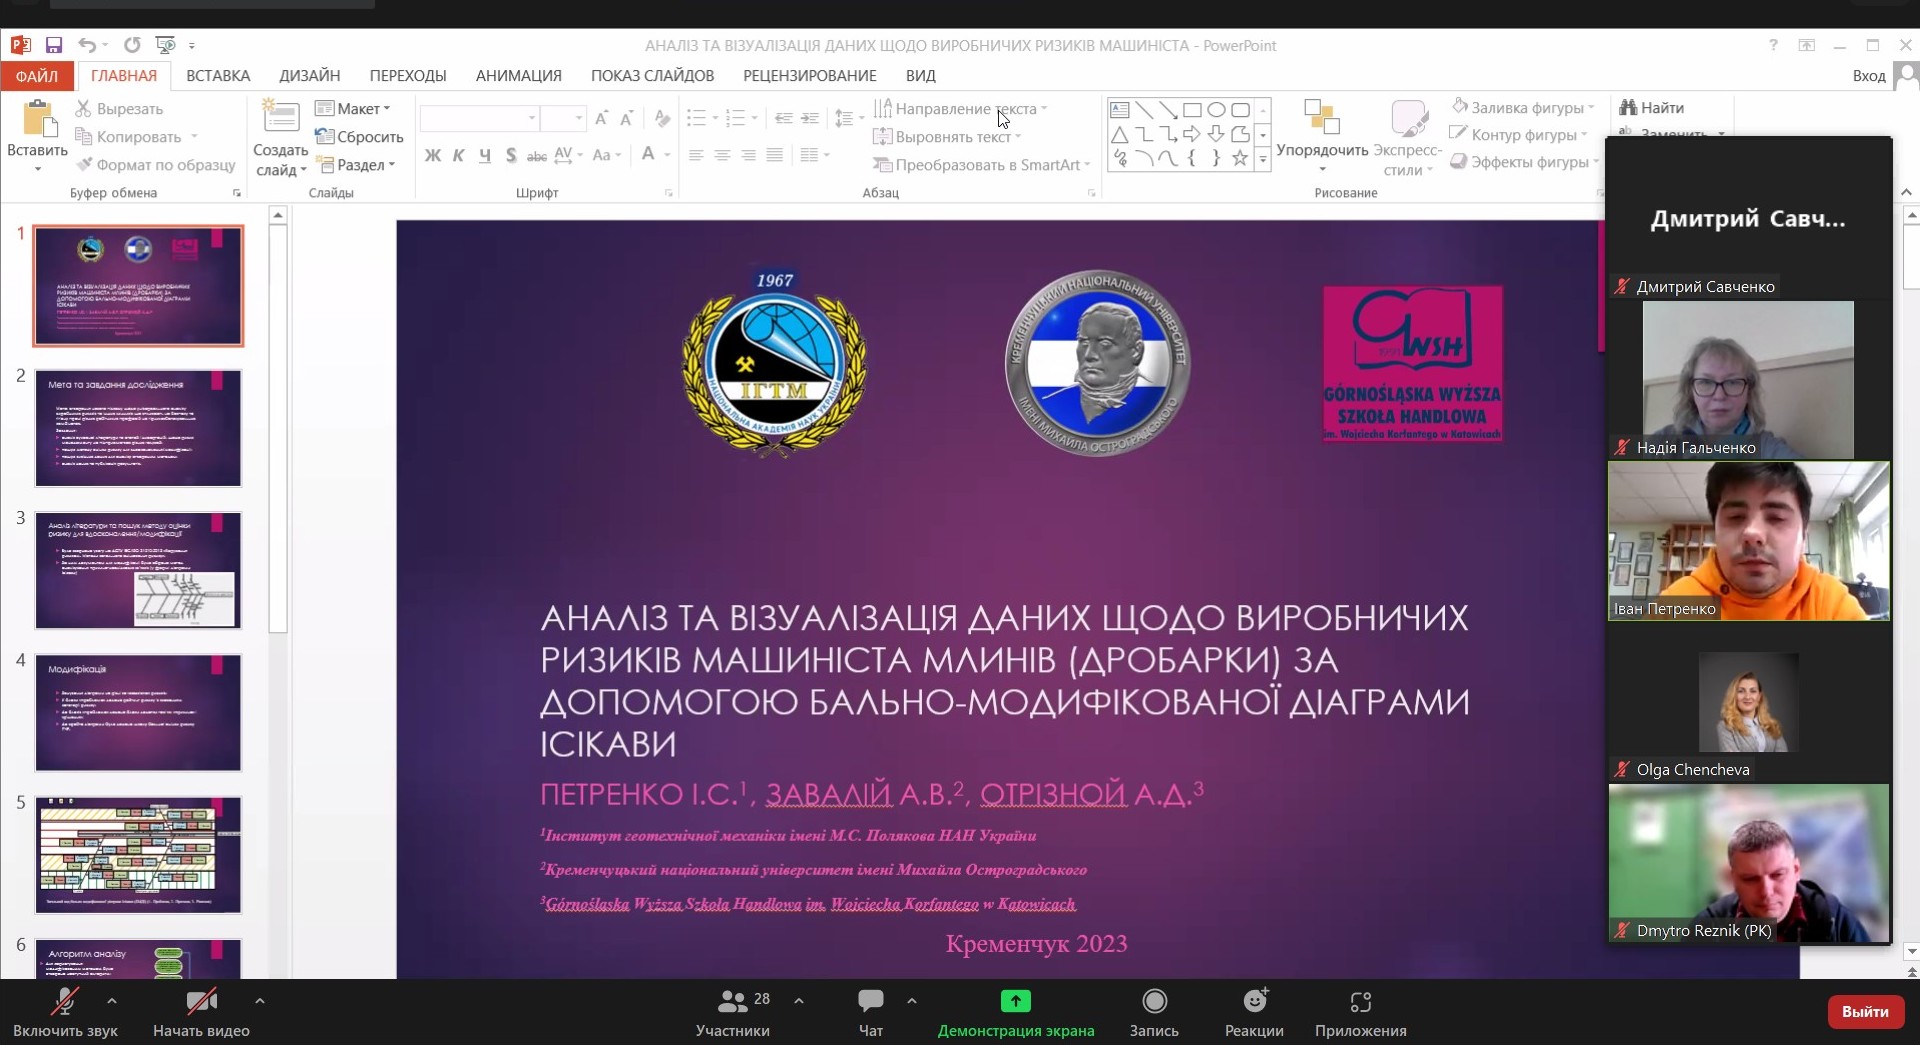
Task: Toggle bold Ж formatting
Action: pos(433,155)
